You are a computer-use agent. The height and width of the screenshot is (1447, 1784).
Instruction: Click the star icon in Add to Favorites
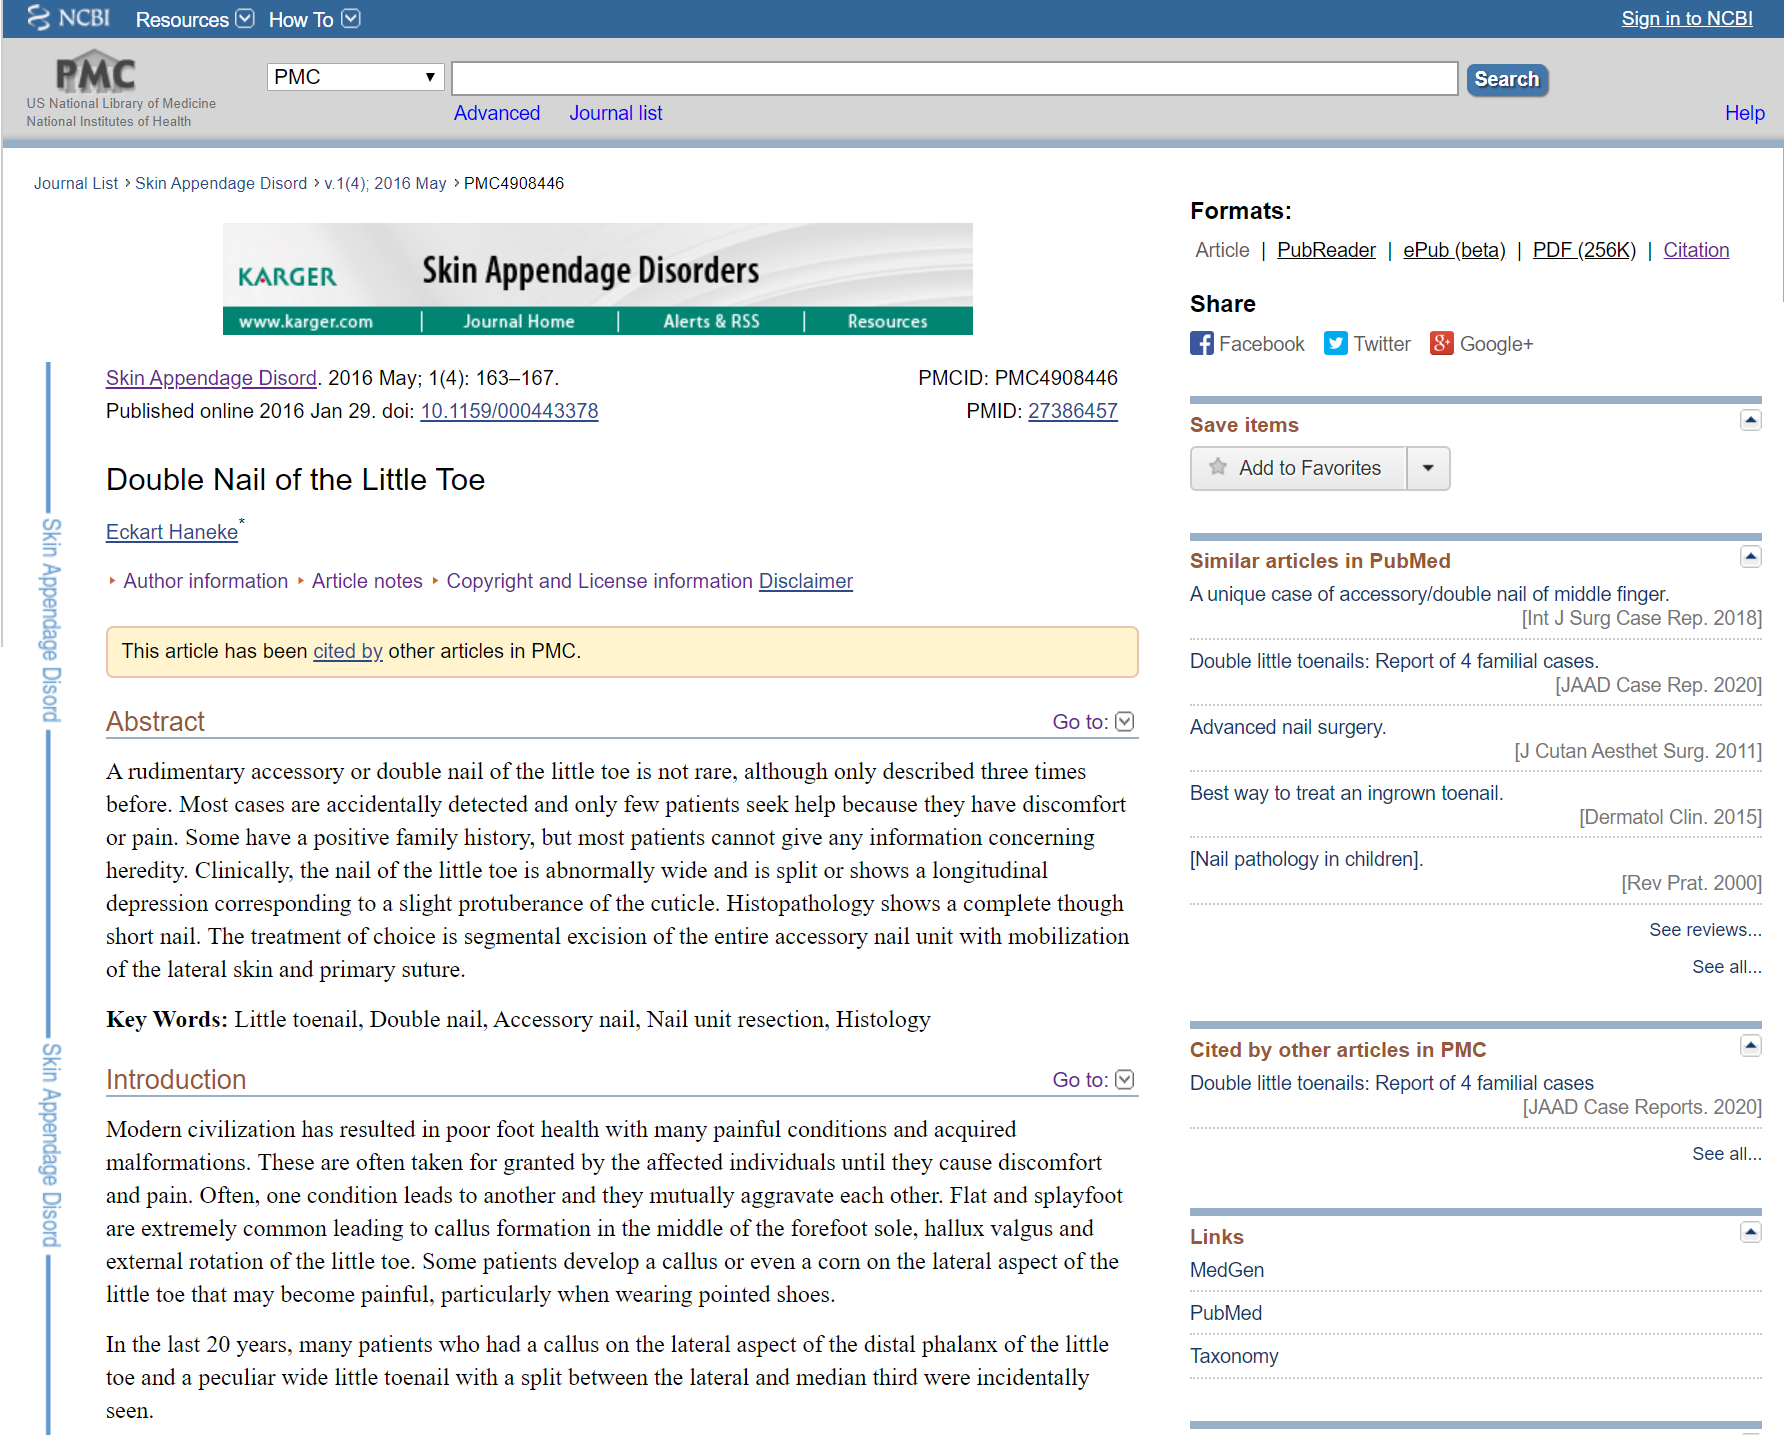tap(1217, 467)
